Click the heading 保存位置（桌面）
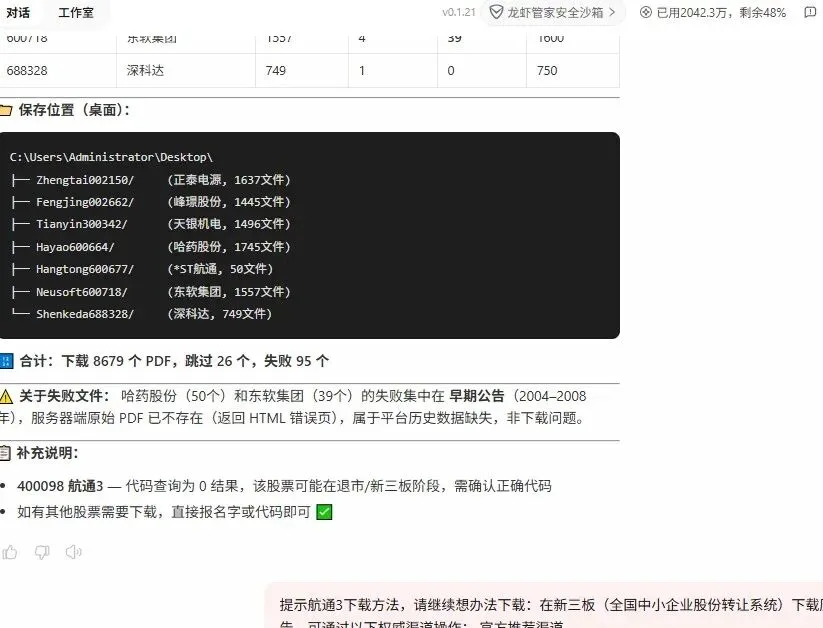Screen dimensions: 823x628 coord(74,110)
